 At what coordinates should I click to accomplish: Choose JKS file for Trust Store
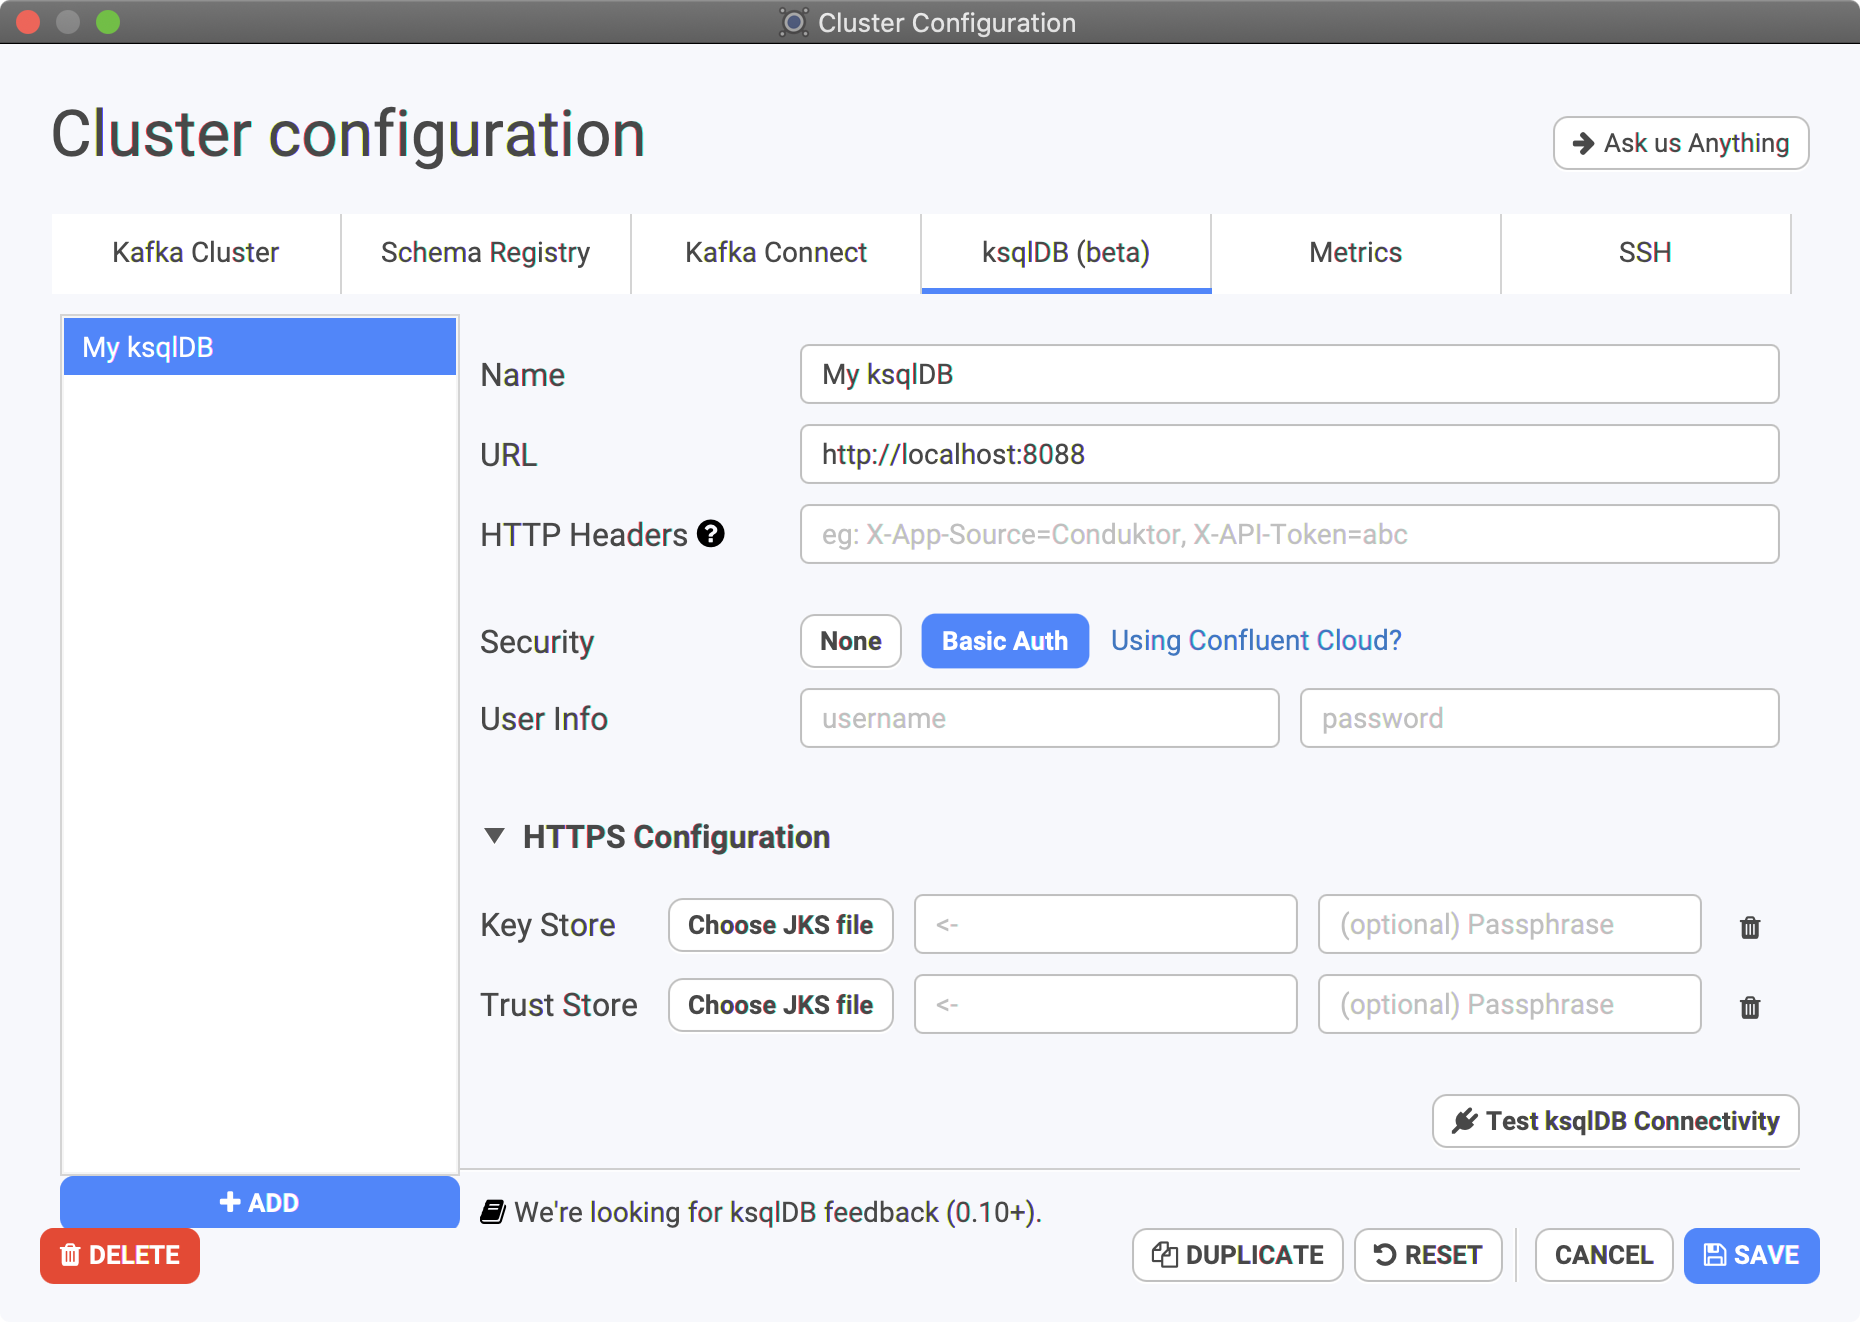coord(781,1005)
